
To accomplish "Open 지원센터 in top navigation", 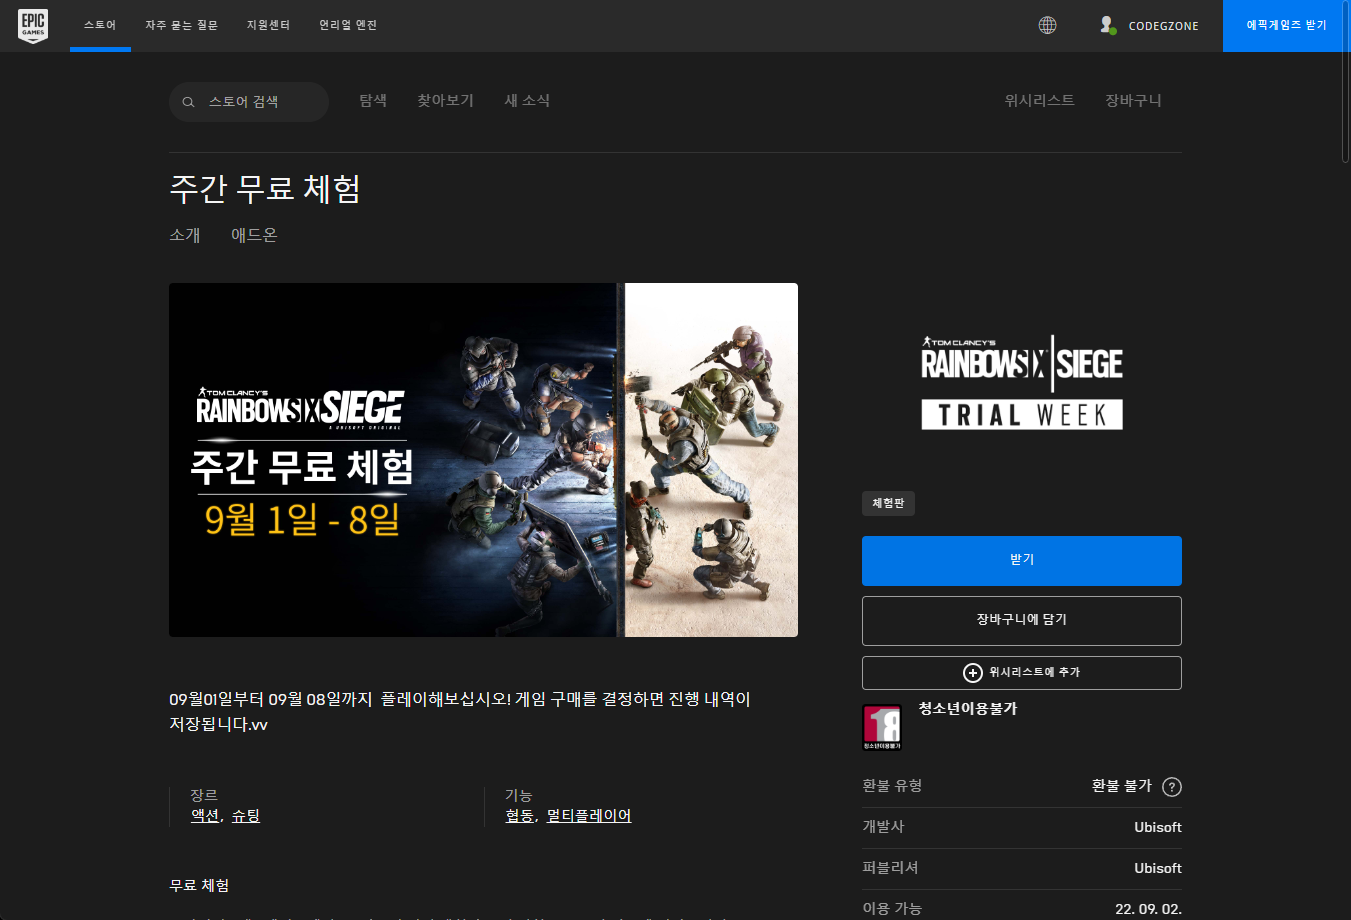I will pyautogui.click(x=268, y=25).
